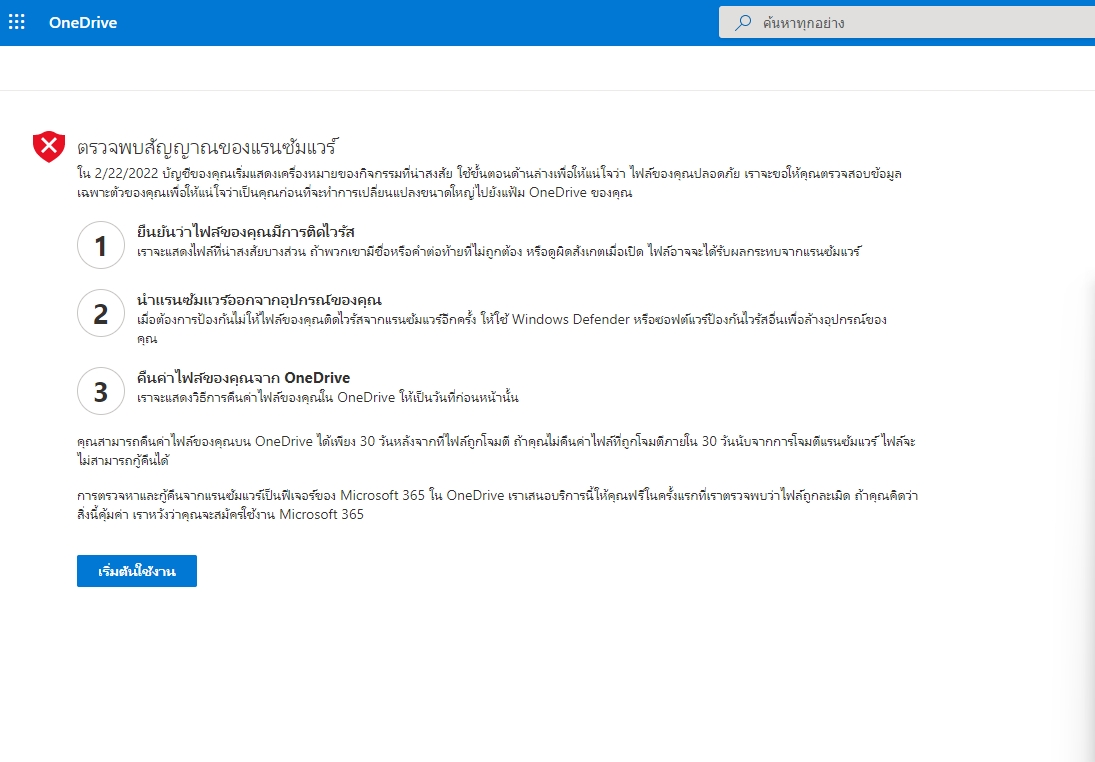This screenshot has width=1095, height=762.
Task: Click the OneDrive header title
Action: 82,22
